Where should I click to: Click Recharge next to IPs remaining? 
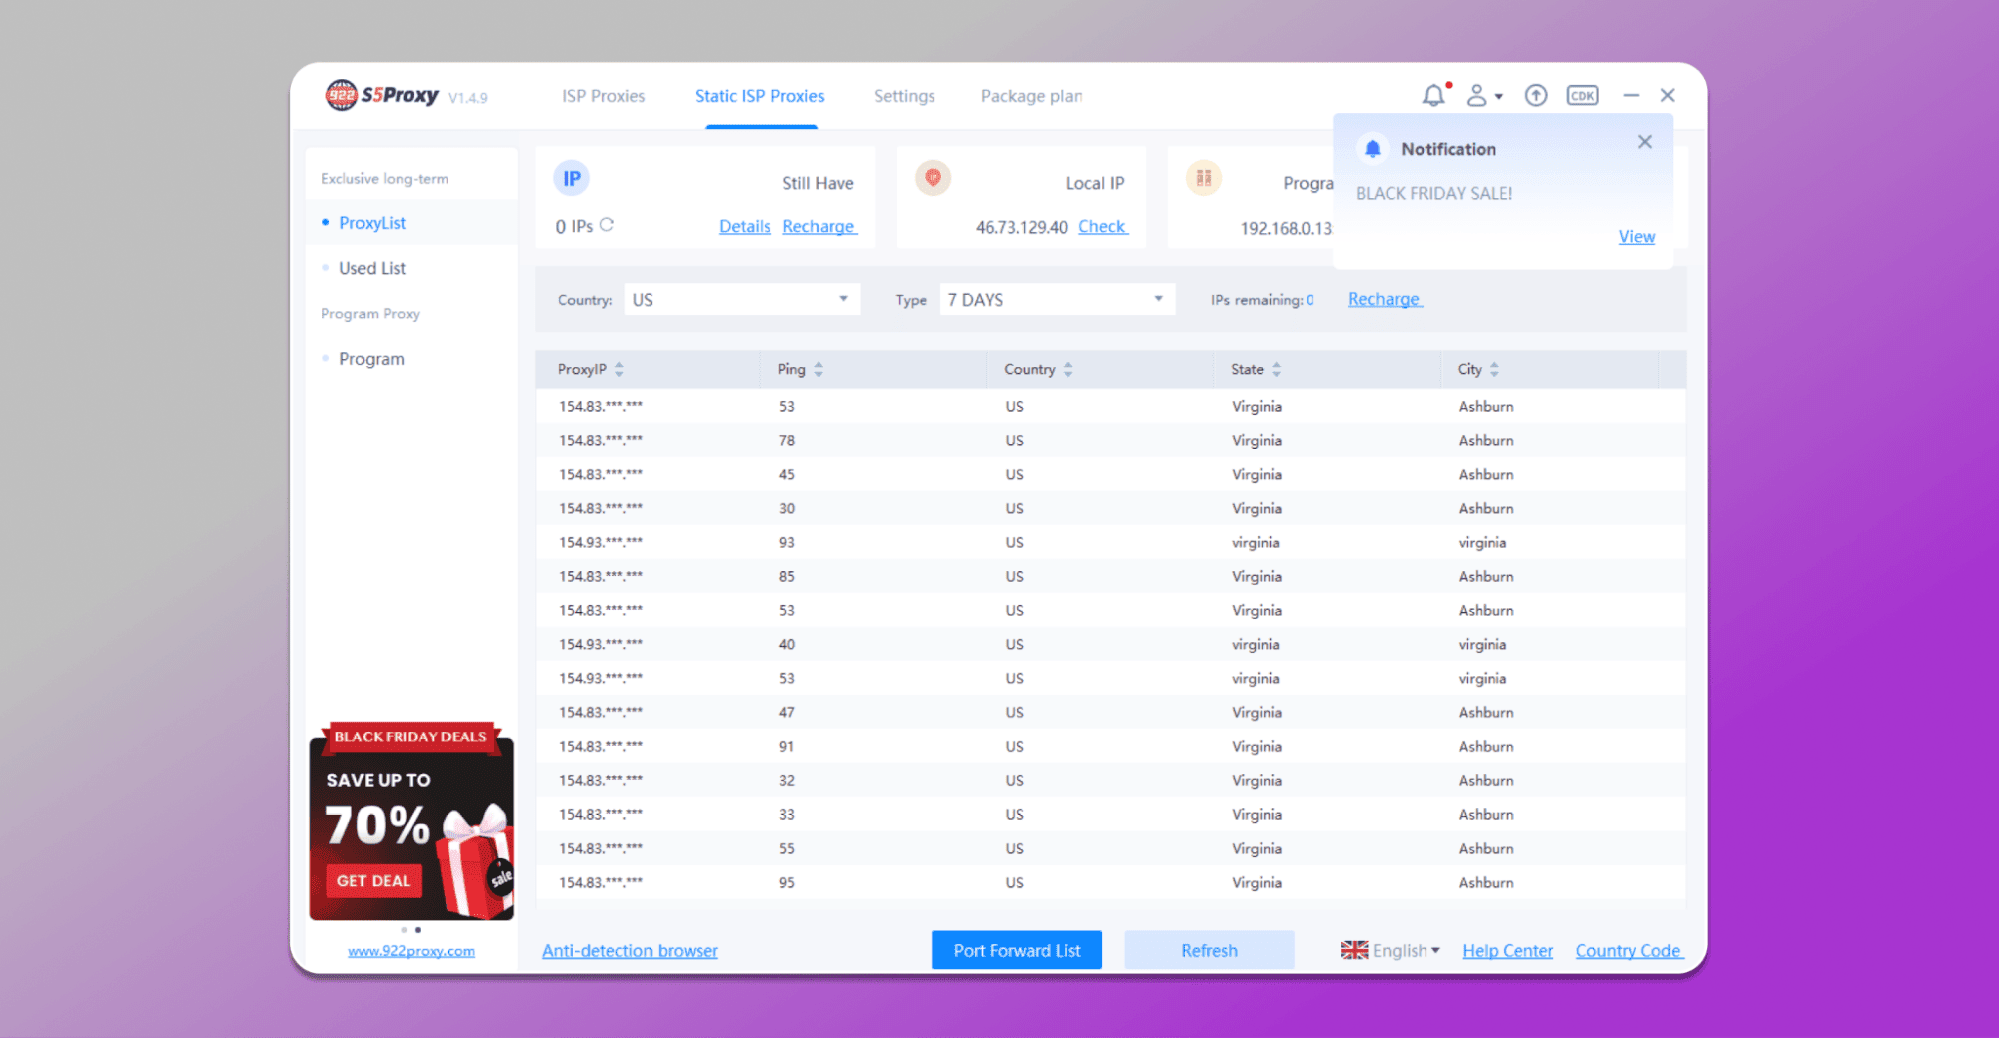click(1384, 299)
